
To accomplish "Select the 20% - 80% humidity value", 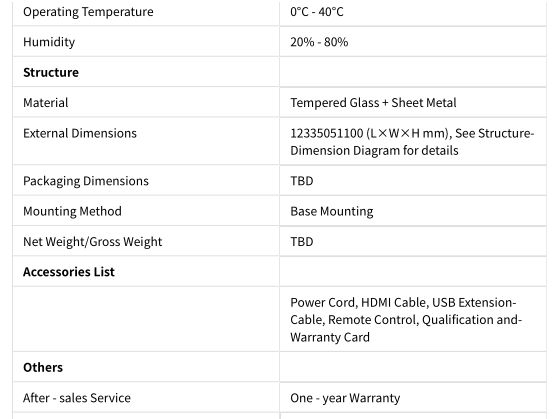I will coord(319,42).
